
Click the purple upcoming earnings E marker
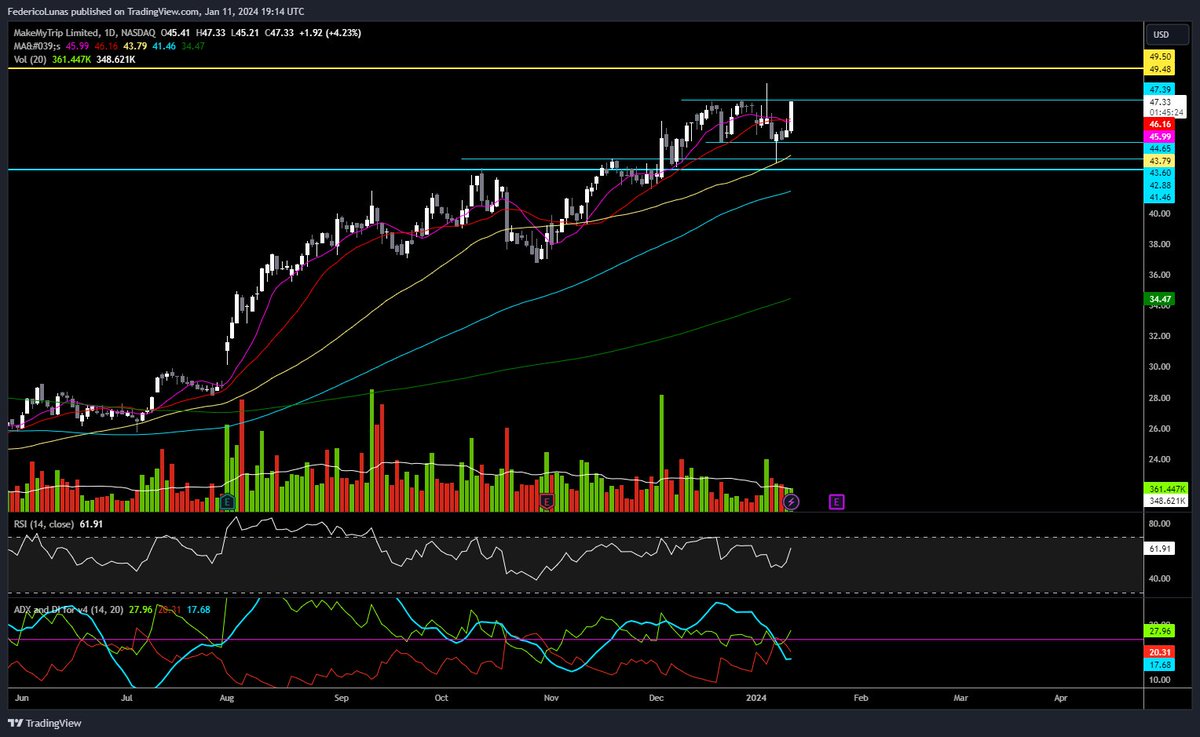(x=836, y=501)
